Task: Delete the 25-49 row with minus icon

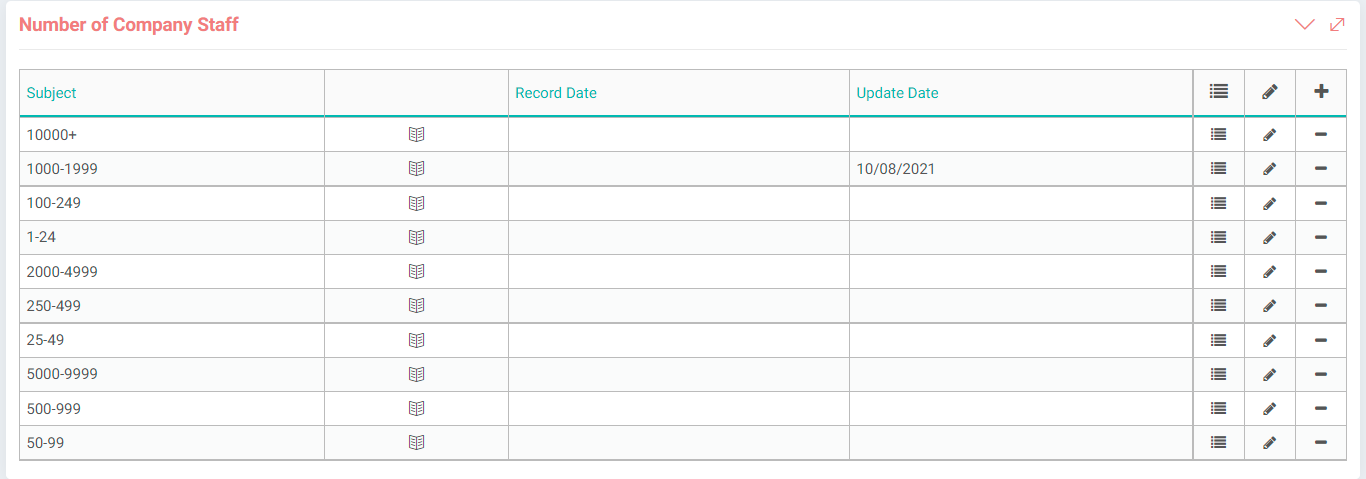Action: coord(1321,340)
